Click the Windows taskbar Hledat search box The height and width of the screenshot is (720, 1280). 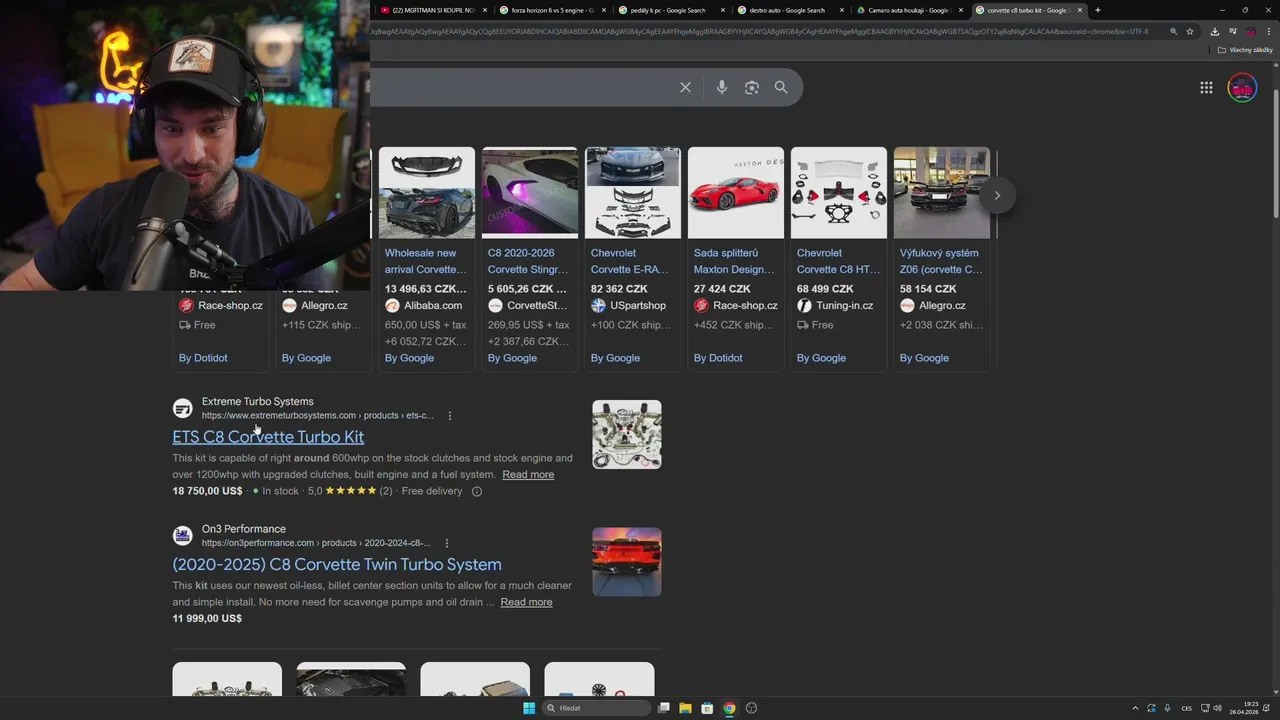point(597,708)
